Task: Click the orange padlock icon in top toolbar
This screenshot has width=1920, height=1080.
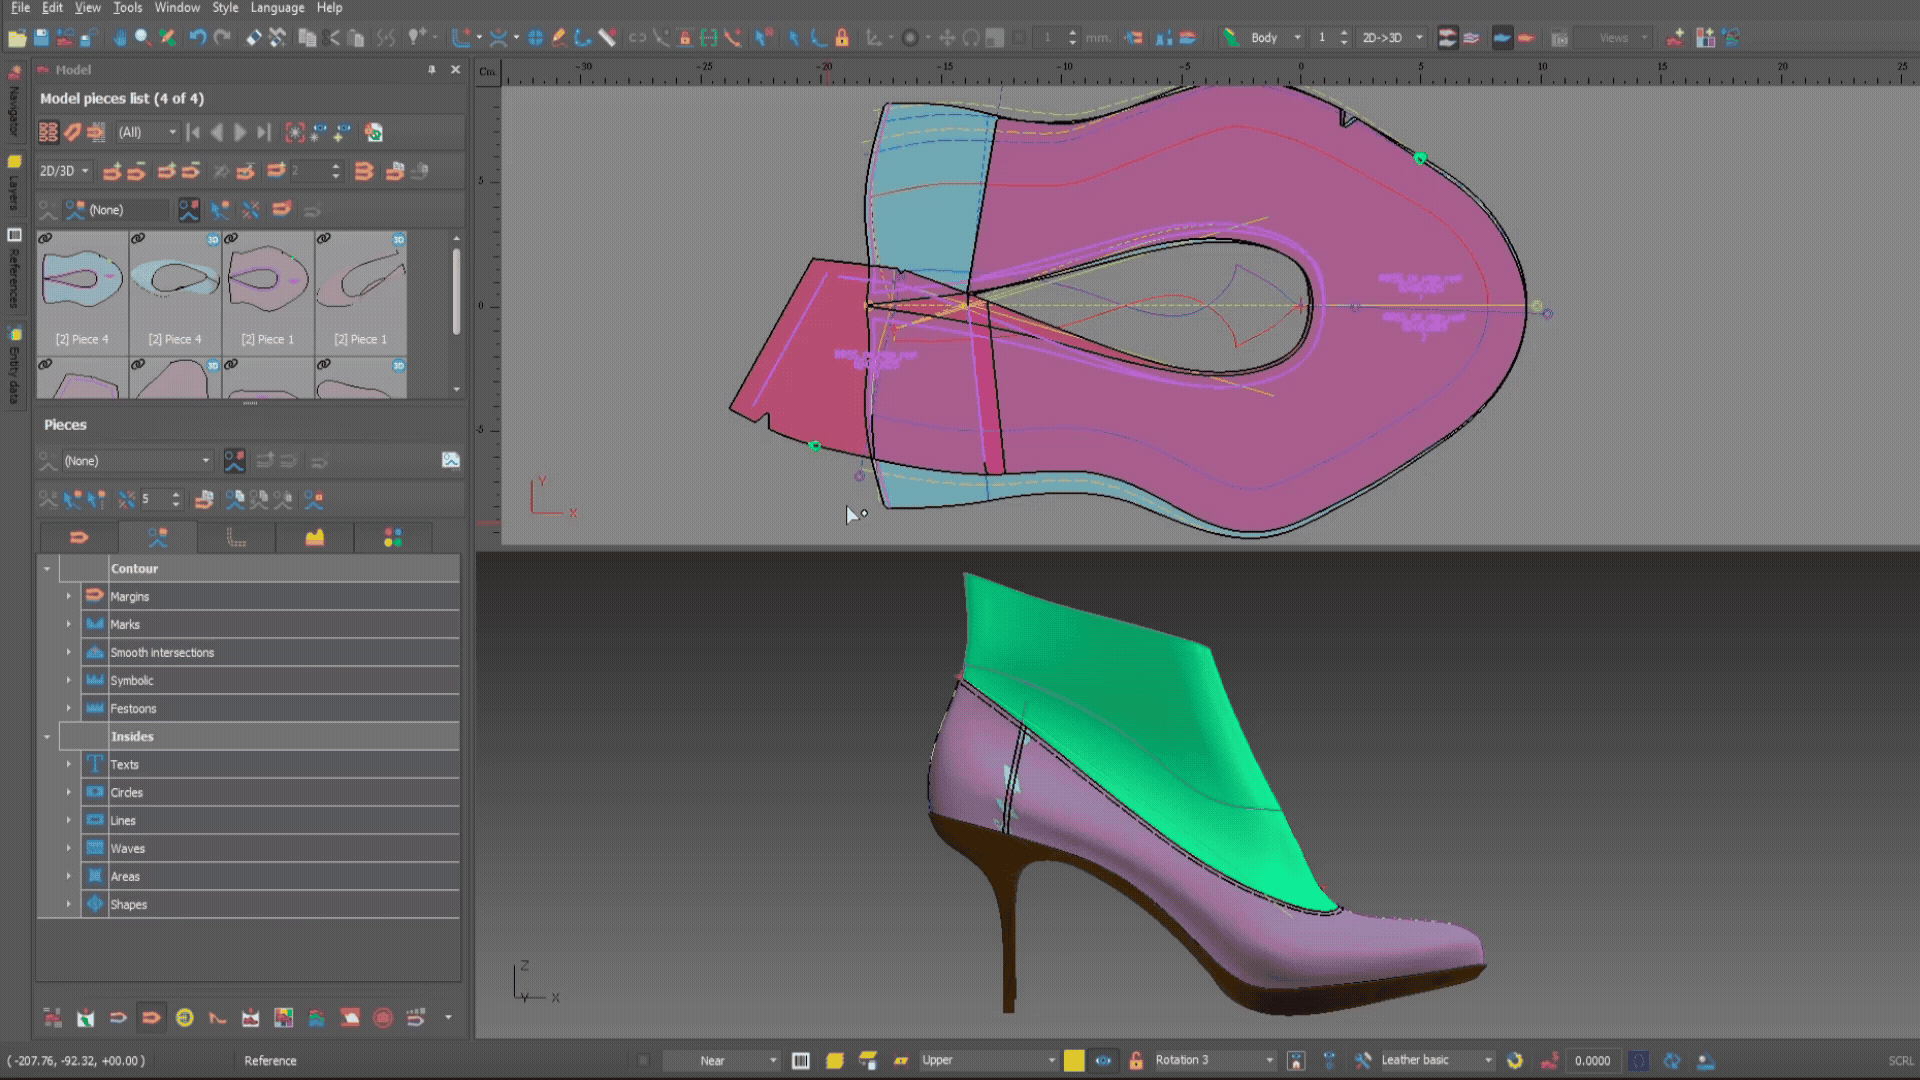Action: coord(842,38)
